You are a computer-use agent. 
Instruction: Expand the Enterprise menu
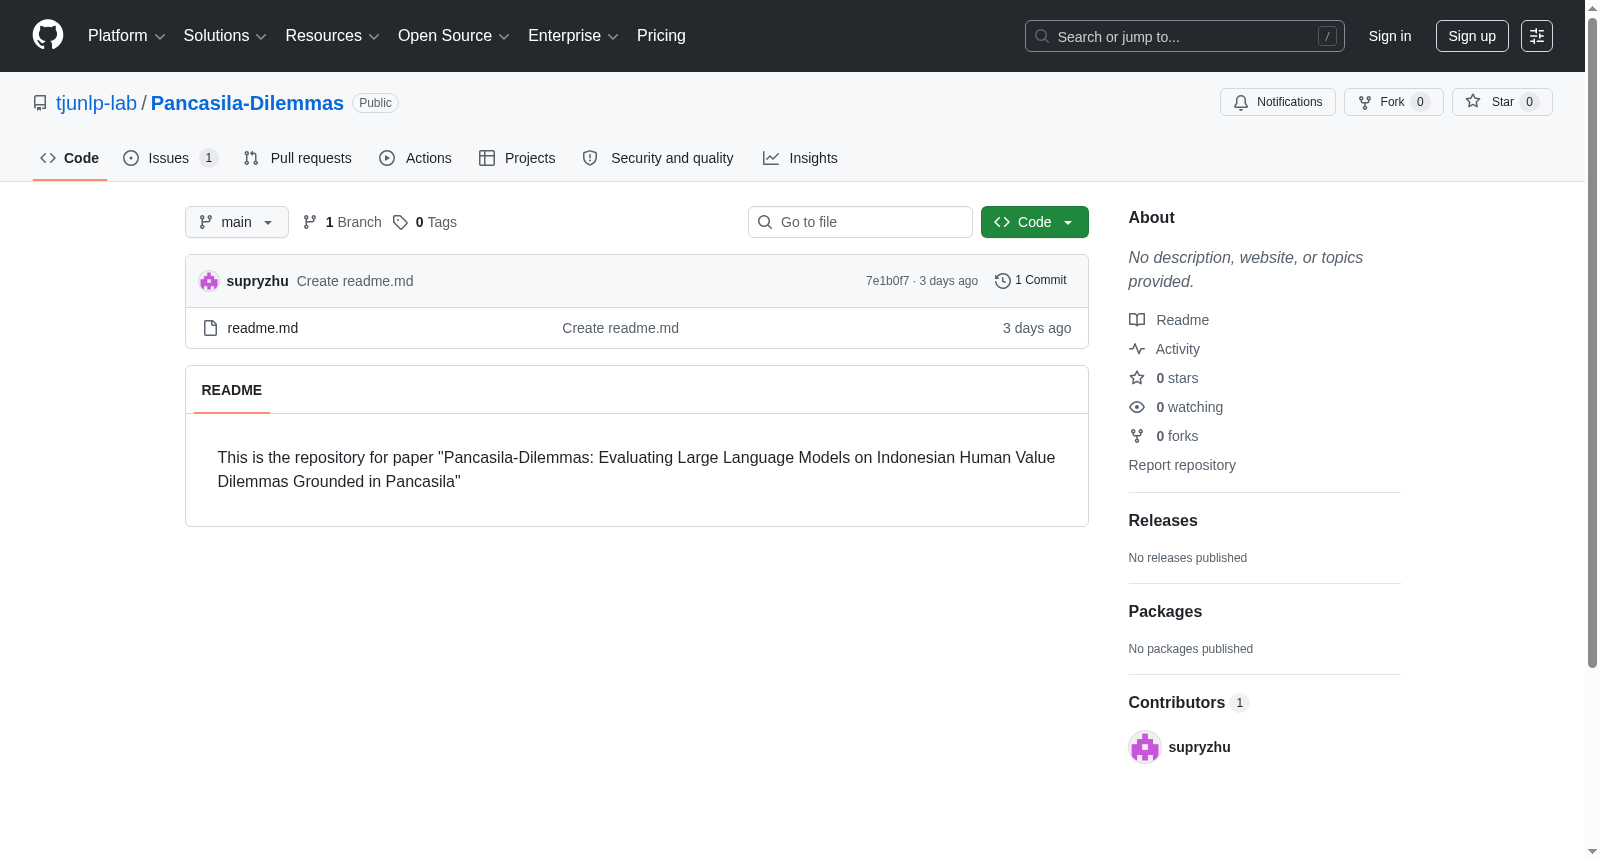(573, 36)
